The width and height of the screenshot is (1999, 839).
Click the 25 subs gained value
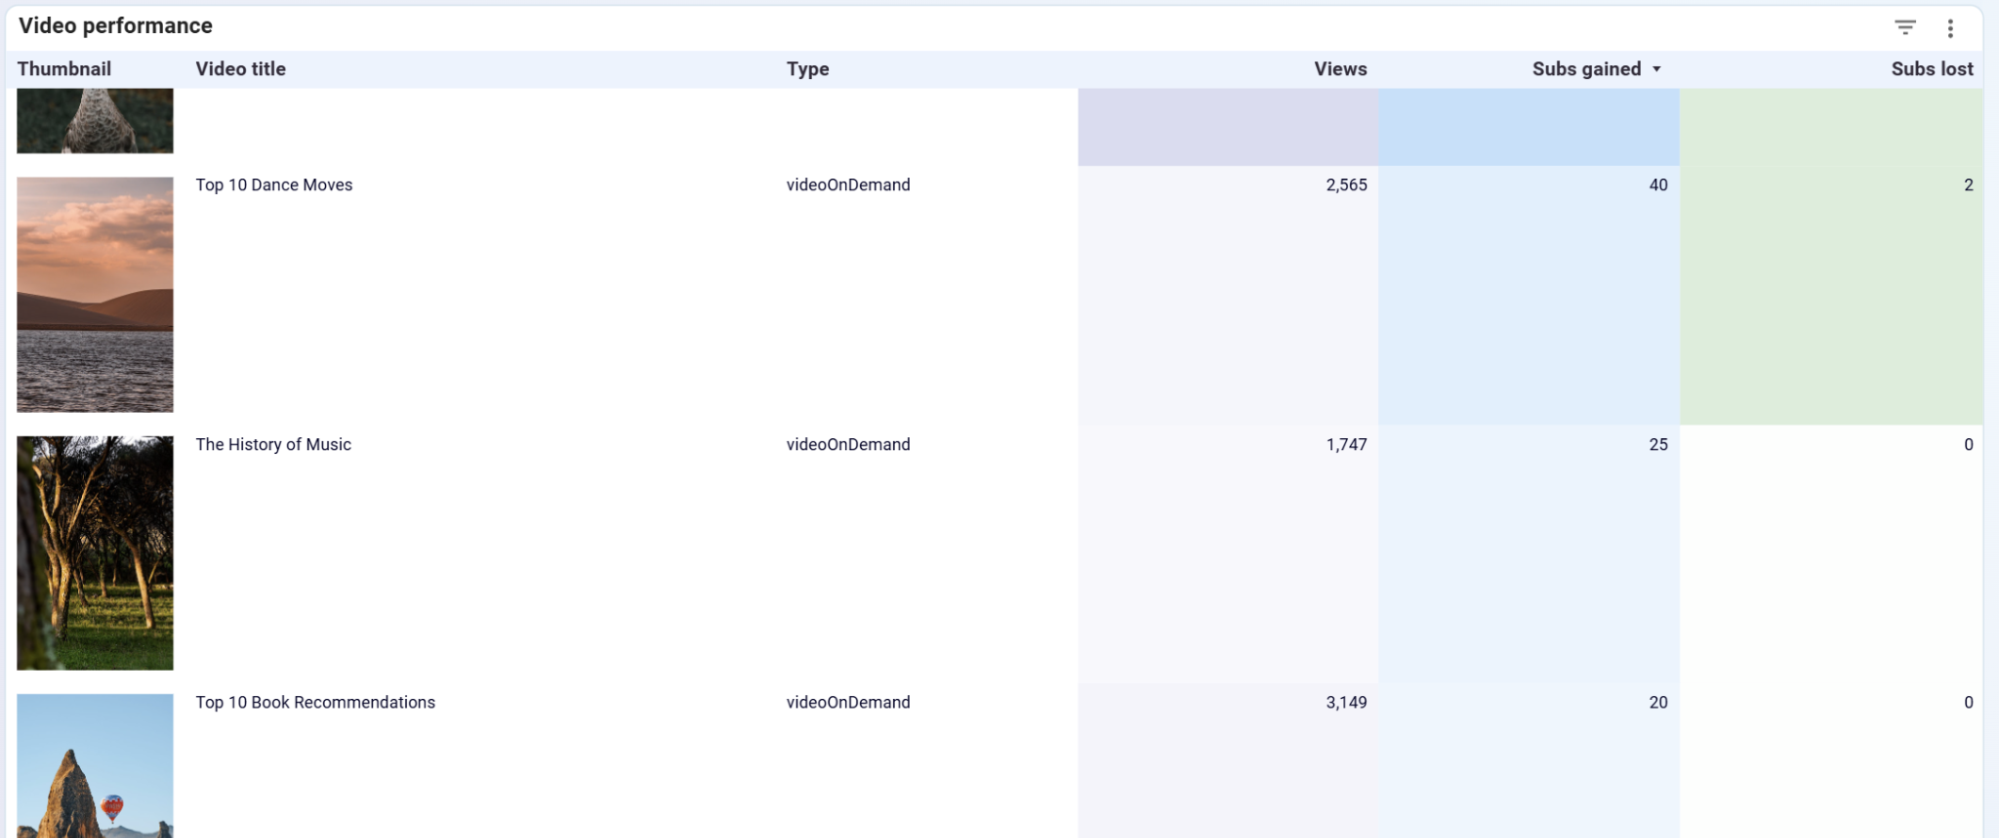pyautogui.click(x=1658, y=445)
